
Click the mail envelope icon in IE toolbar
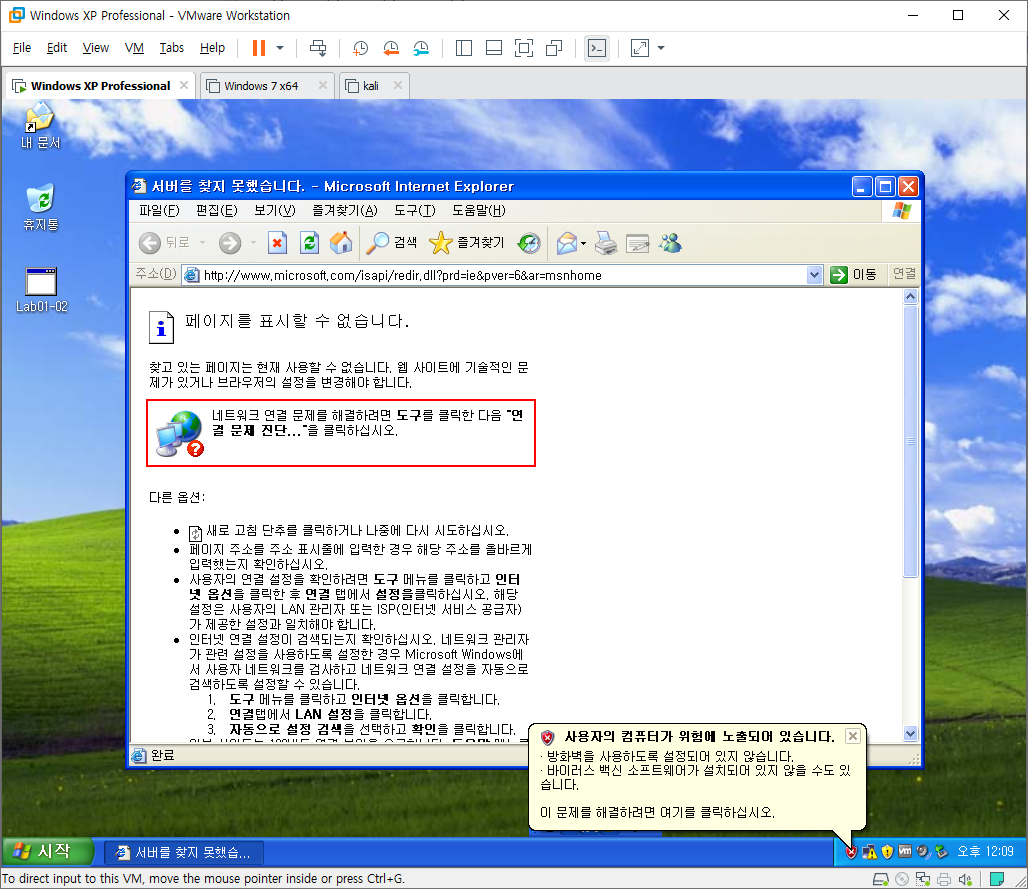(566, 243)
